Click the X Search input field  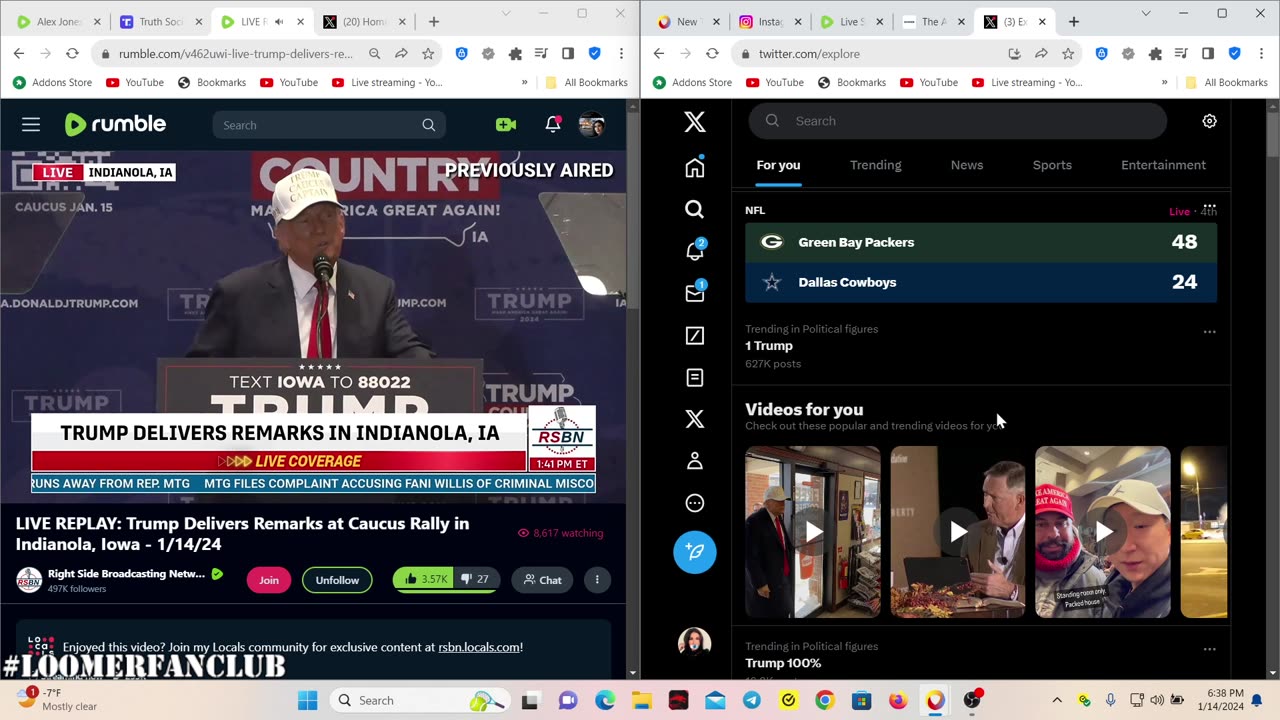[957, 121]
